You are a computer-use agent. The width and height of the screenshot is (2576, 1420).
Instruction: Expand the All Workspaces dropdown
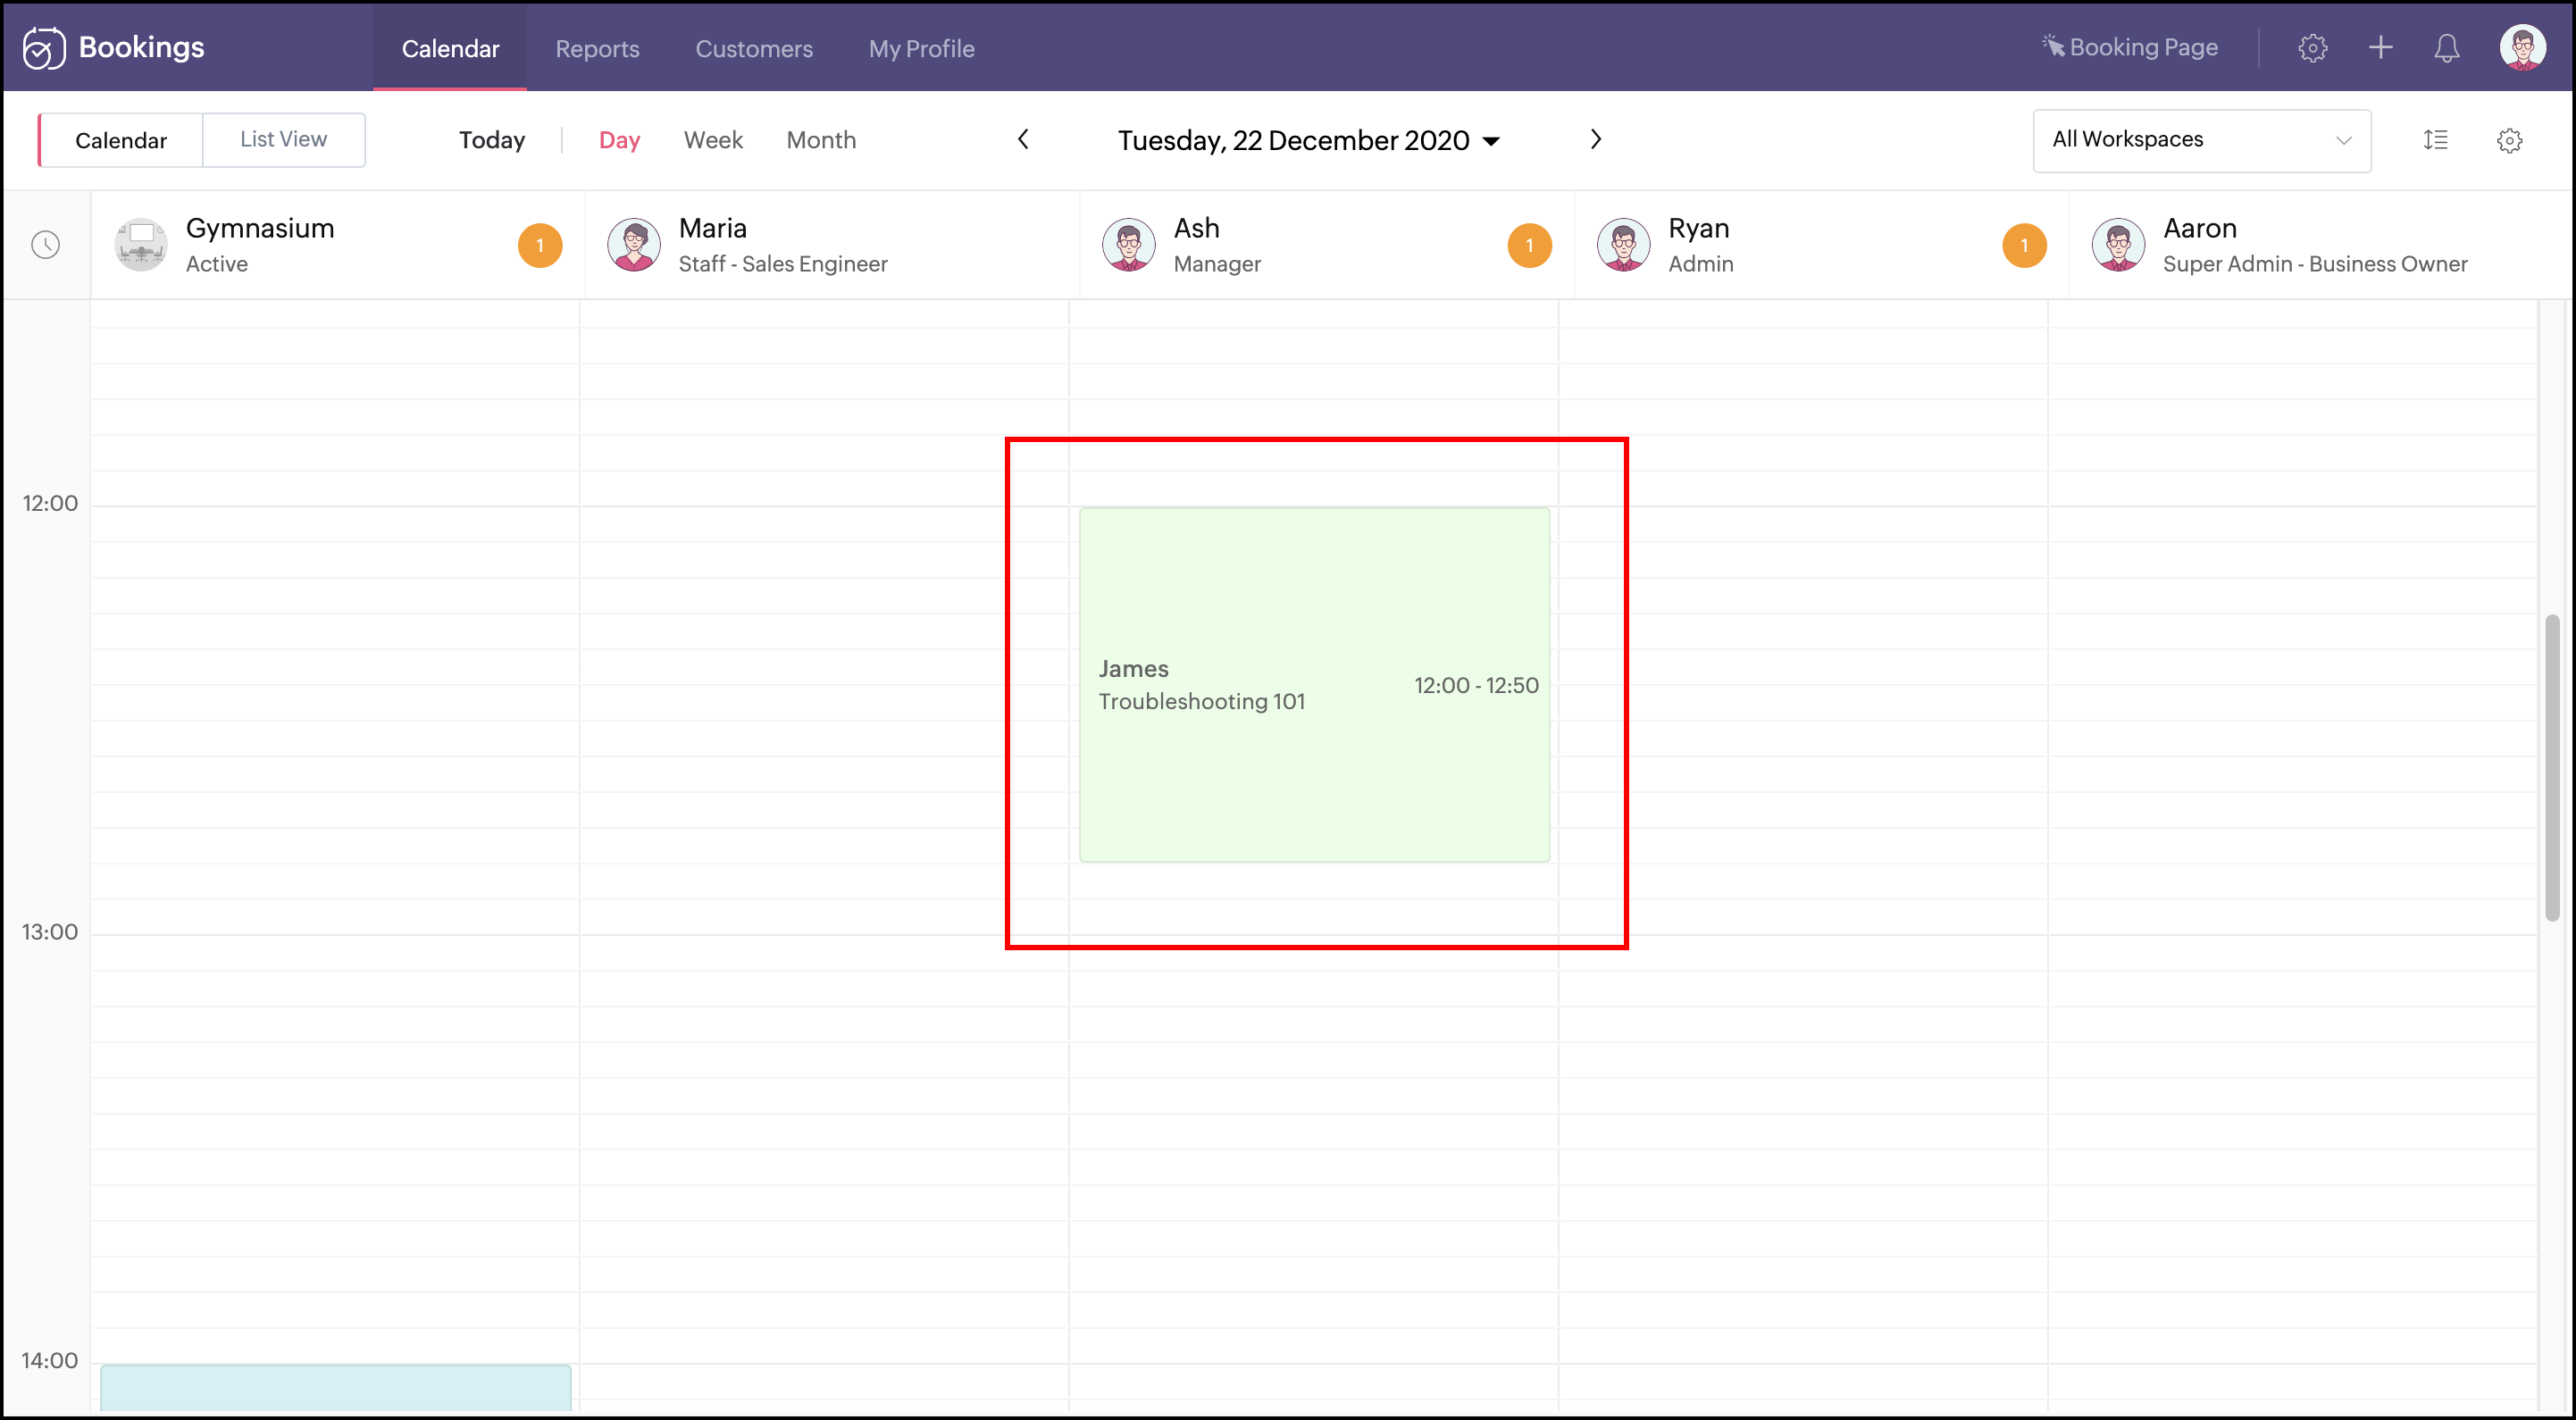pyautogui.click(x=2200, y=140)
